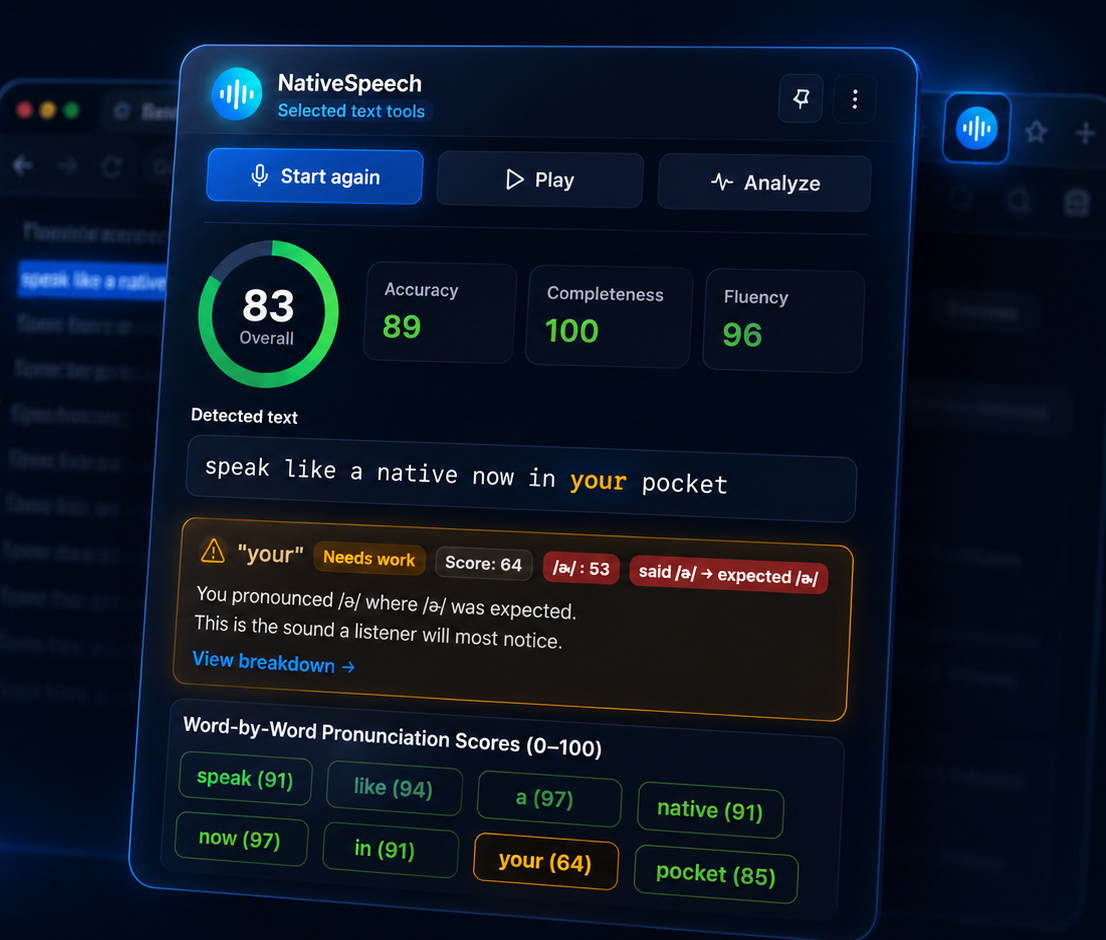
Task: Open a new tab with plus icon
Action: pyautogui.click(x=1086, y=133)
